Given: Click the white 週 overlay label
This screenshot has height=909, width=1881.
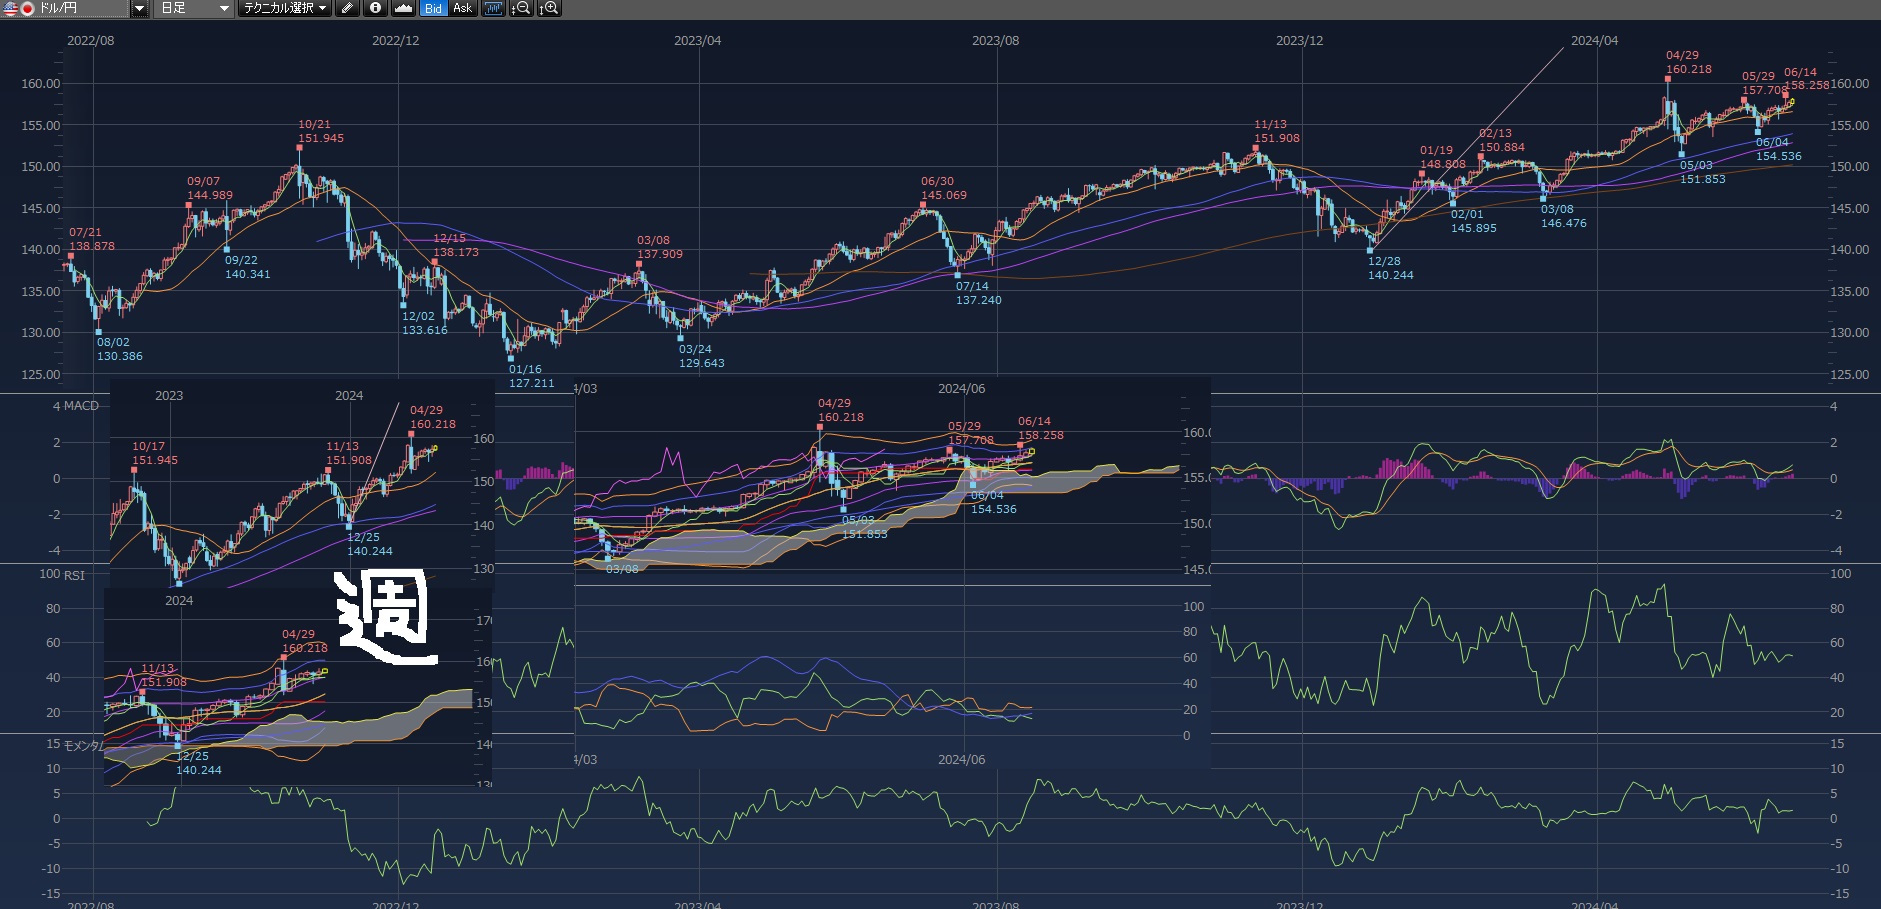Looking at the screenshot, I should coord(386,617).
